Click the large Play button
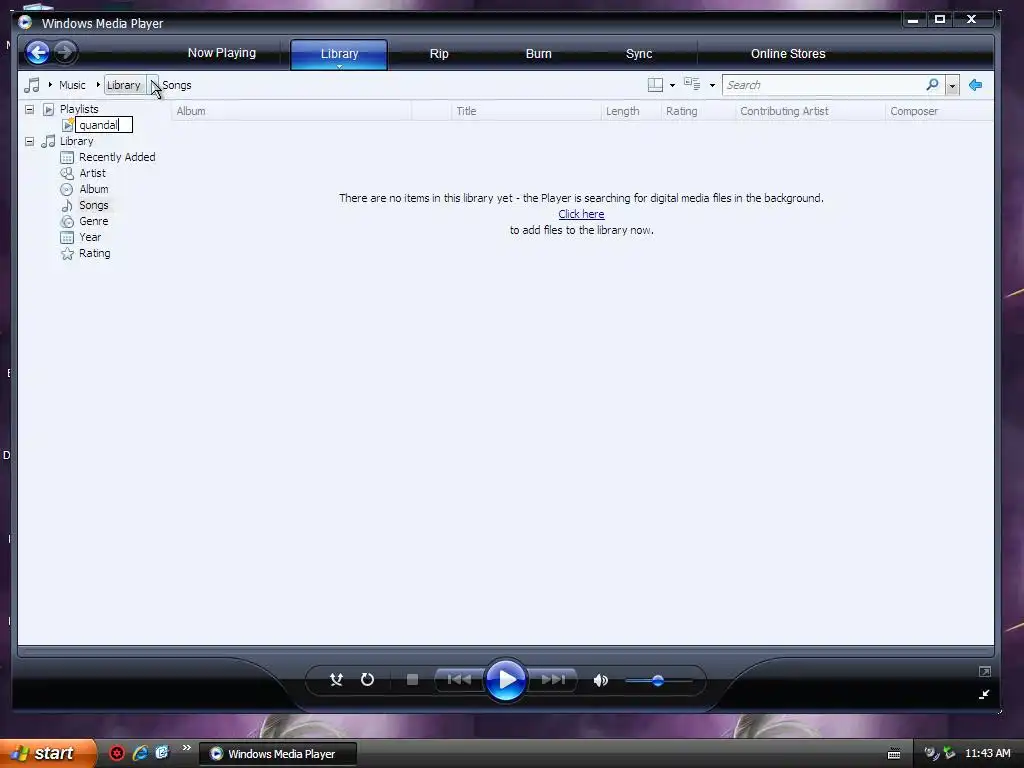The height and width of the screenshot is (768, 1024). (505, 680)
